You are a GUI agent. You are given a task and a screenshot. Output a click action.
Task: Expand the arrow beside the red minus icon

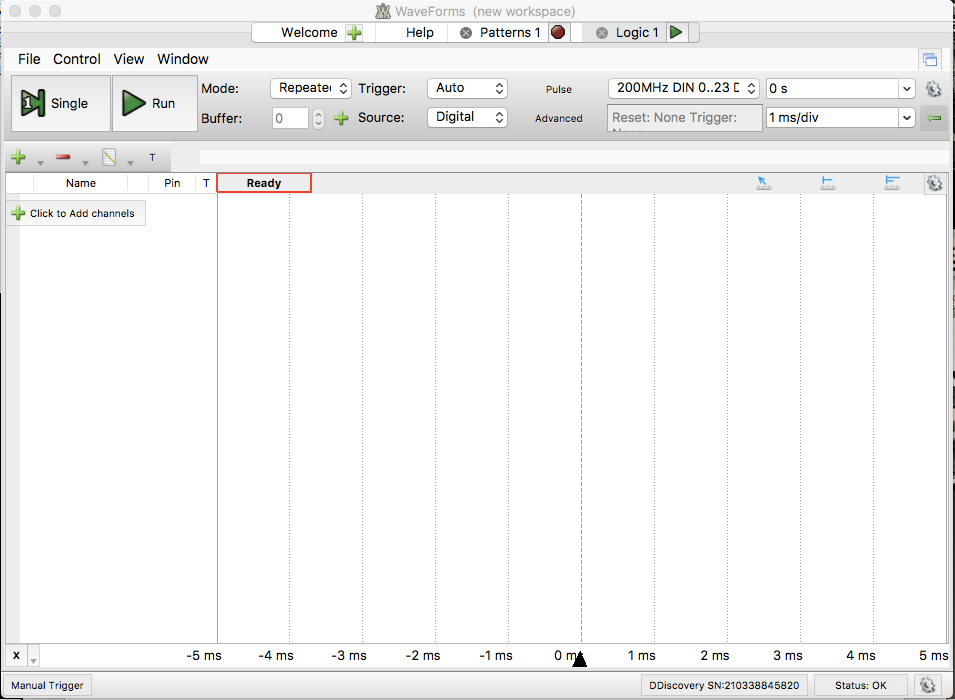(x=85, y=163)
